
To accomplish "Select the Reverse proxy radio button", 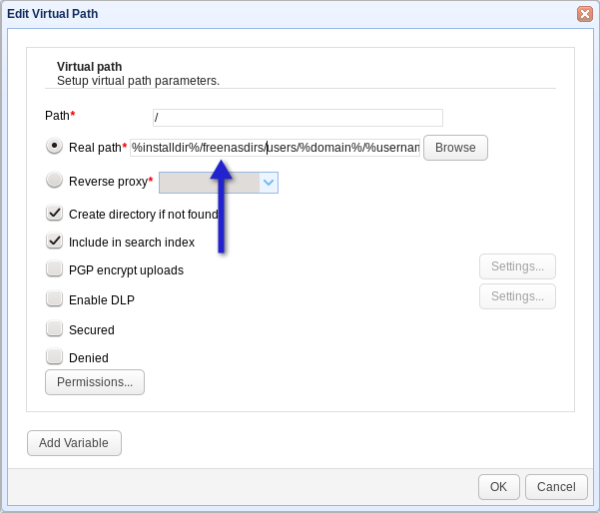I will click(54, 181).
